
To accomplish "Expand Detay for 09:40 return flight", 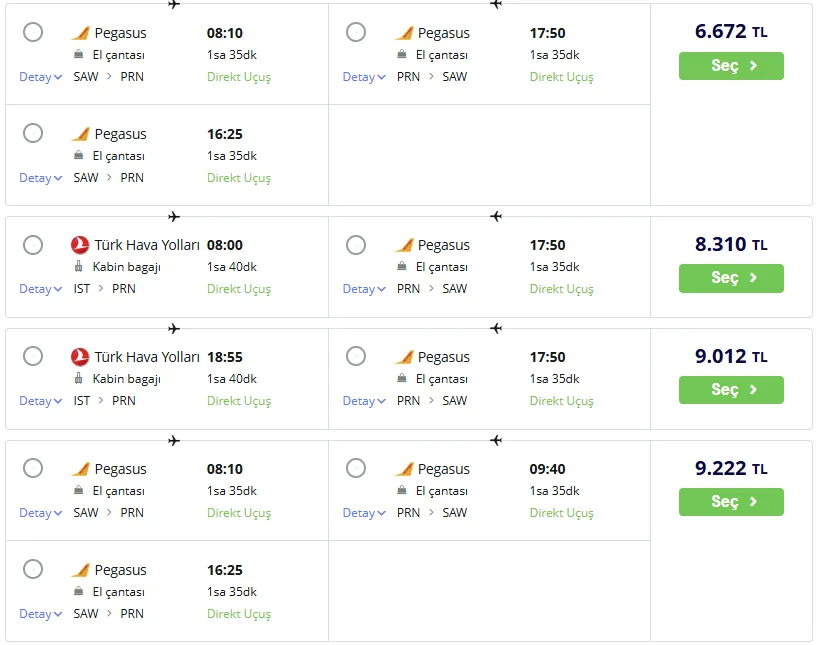I will click(363, 513).
